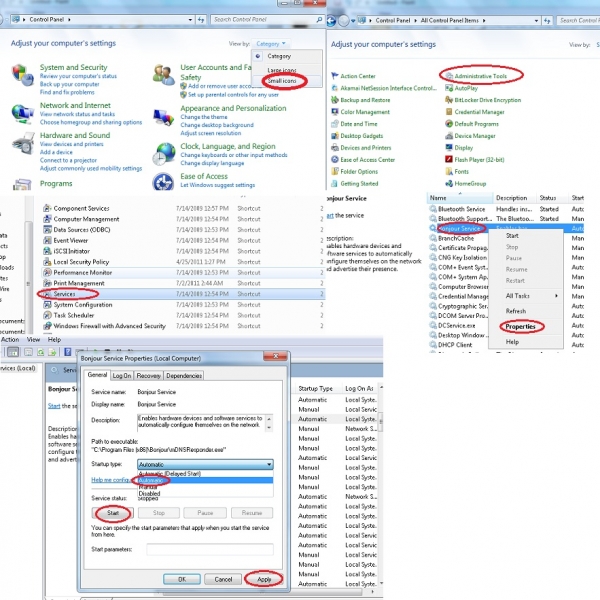This screenshot has height=600, width=600.
Task: Click the Color Management icon
Action: coord(335,112)
